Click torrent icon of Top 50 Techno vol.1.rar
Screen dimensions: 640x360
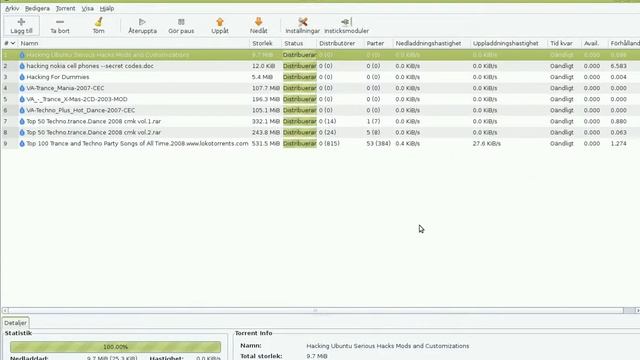click(22, 121)
